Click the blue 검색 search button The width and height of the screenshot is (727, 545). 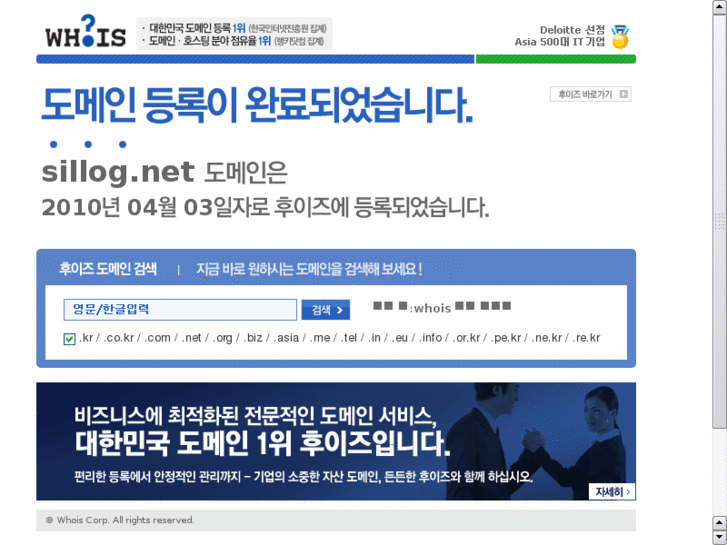[x=325, y=310]
